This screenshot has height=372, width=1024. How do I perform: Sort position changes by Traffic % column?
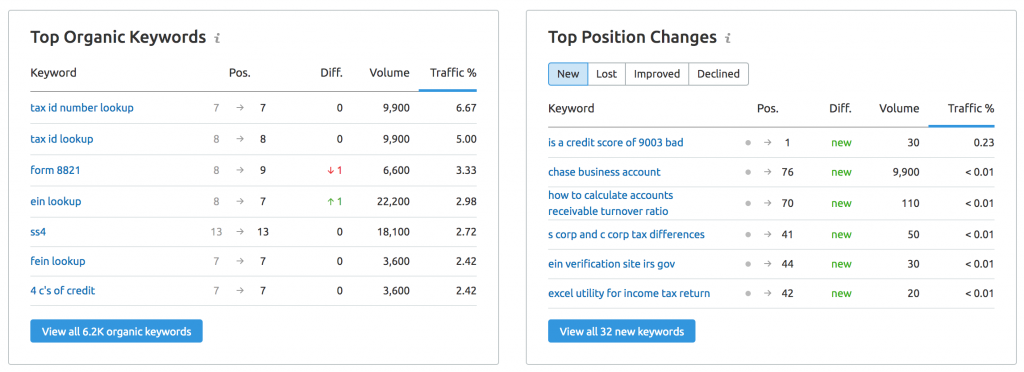point(970,108)
